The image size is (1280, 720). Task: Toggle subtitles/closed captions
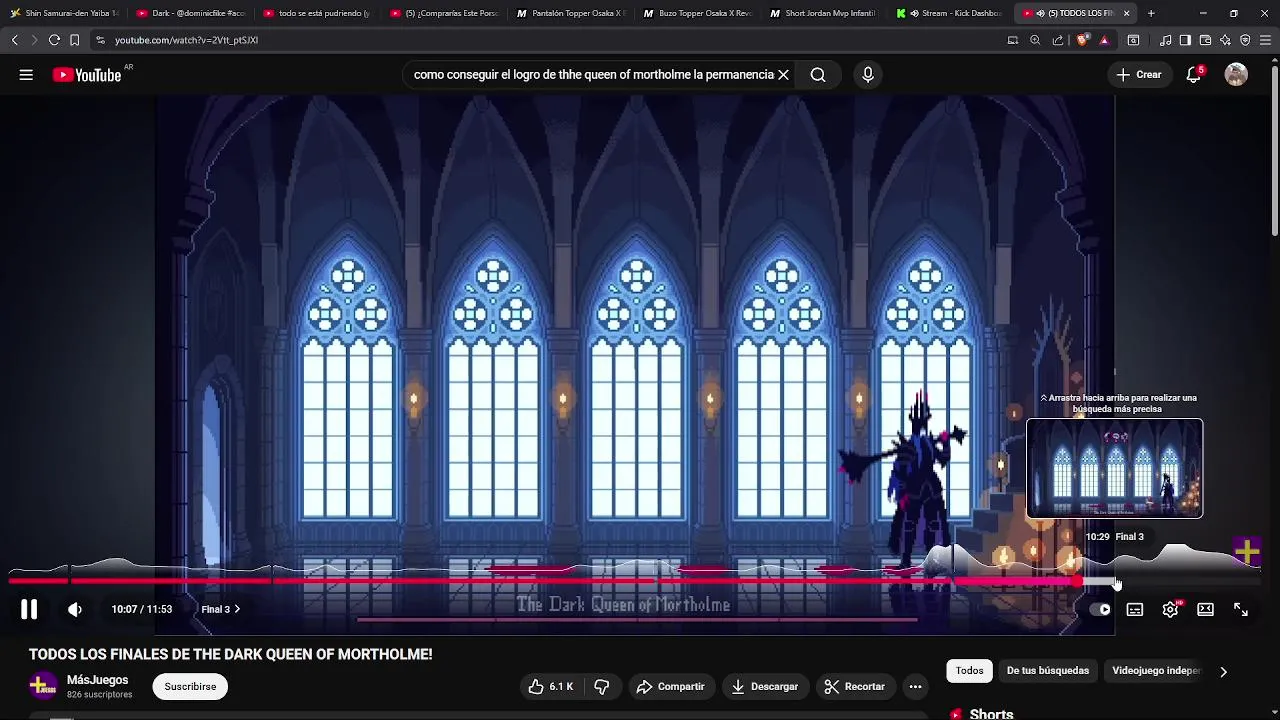click(x=1135, y=609)
